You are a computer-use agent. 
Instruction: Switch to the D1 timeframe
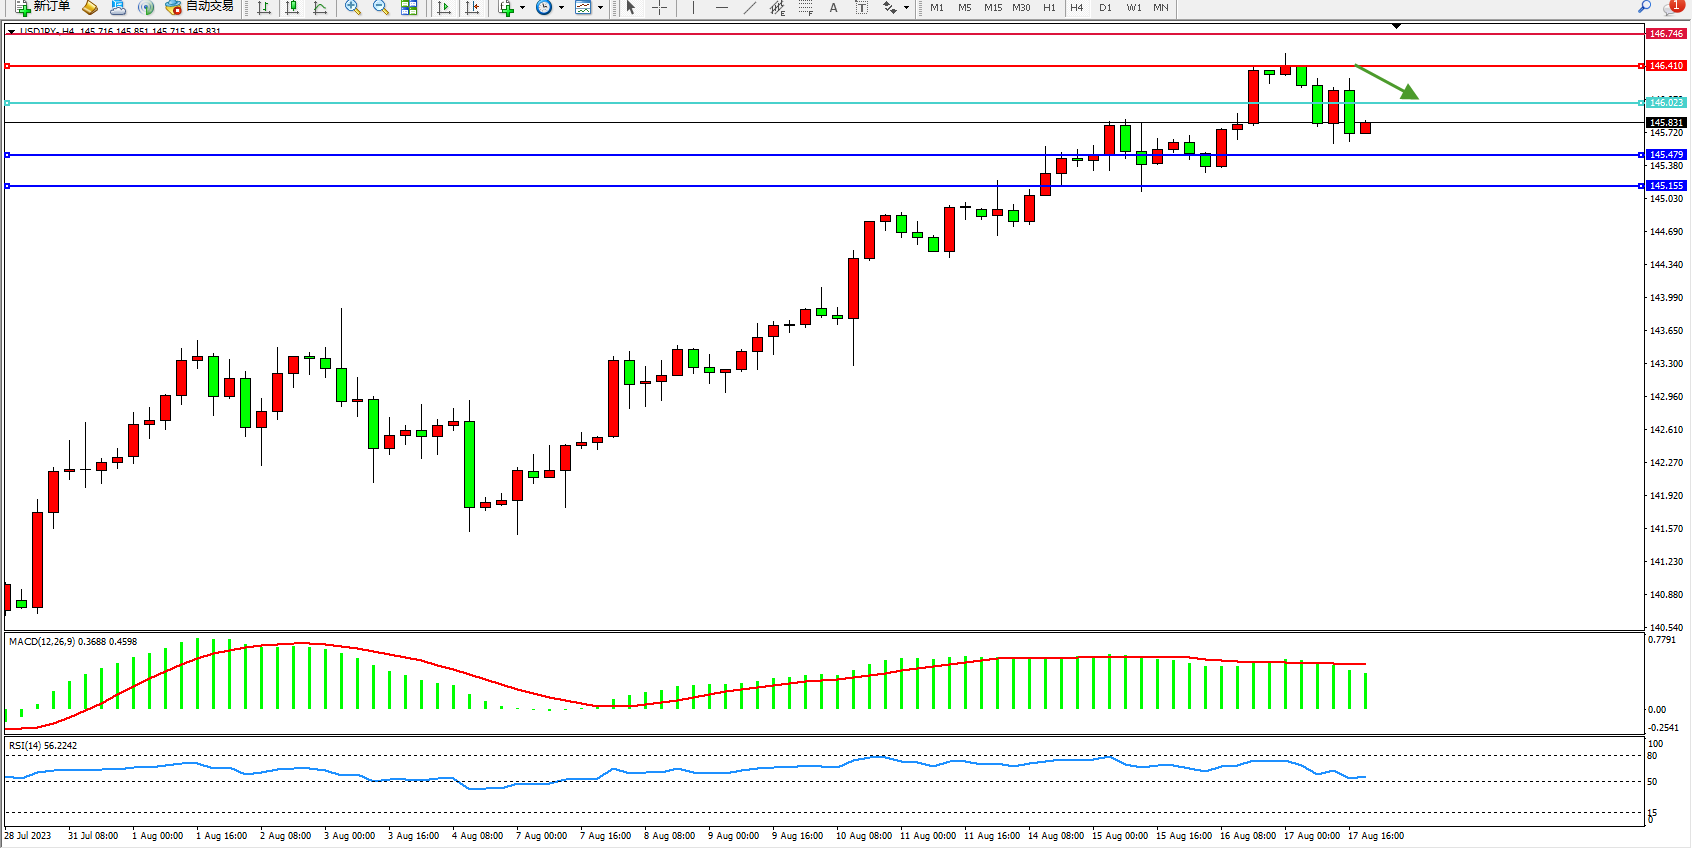point(1105,7)
